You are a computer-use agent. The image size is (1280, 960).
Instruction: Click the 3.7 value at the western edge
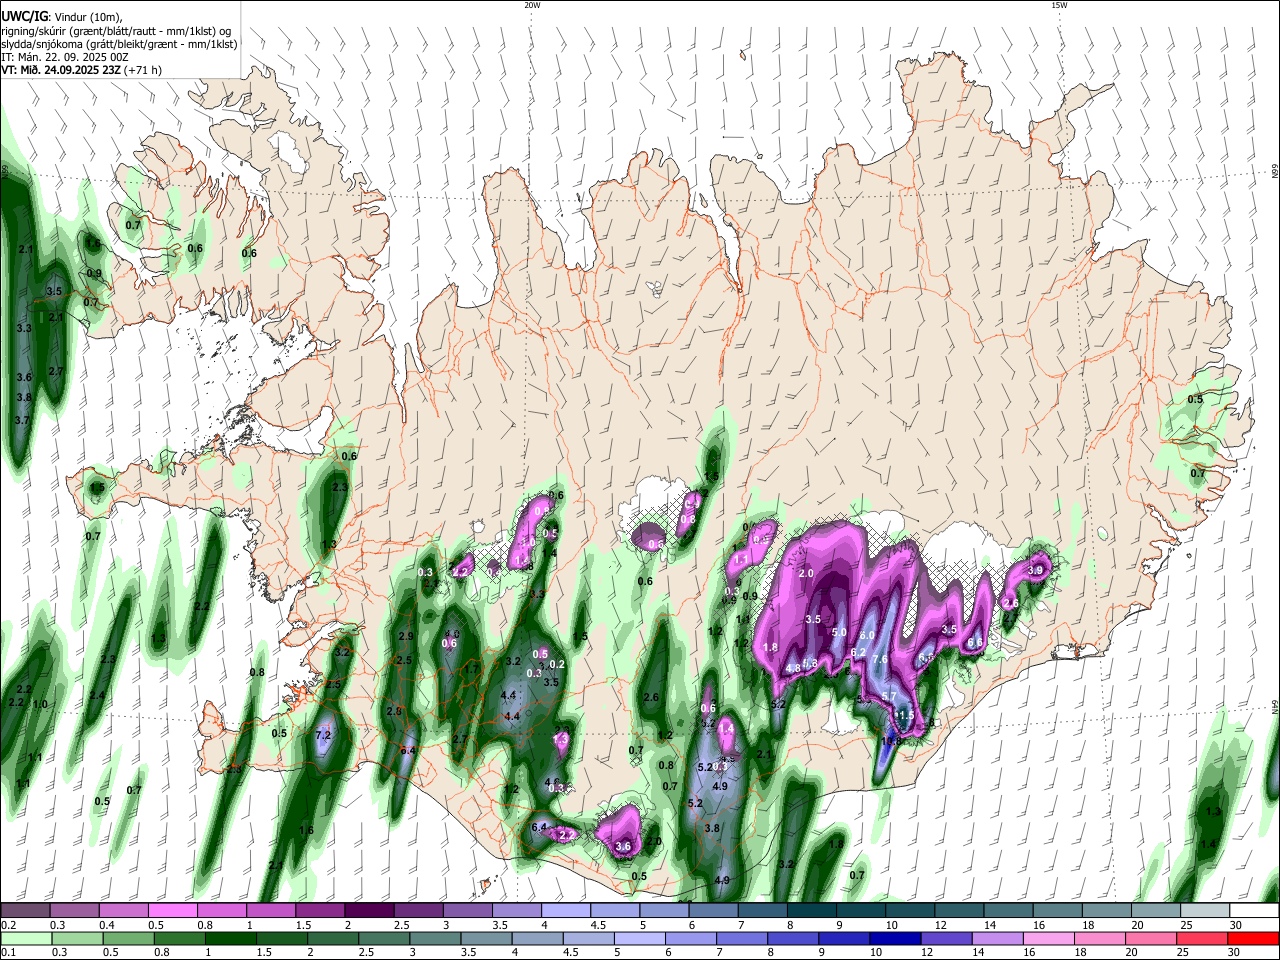pos(23,421)
